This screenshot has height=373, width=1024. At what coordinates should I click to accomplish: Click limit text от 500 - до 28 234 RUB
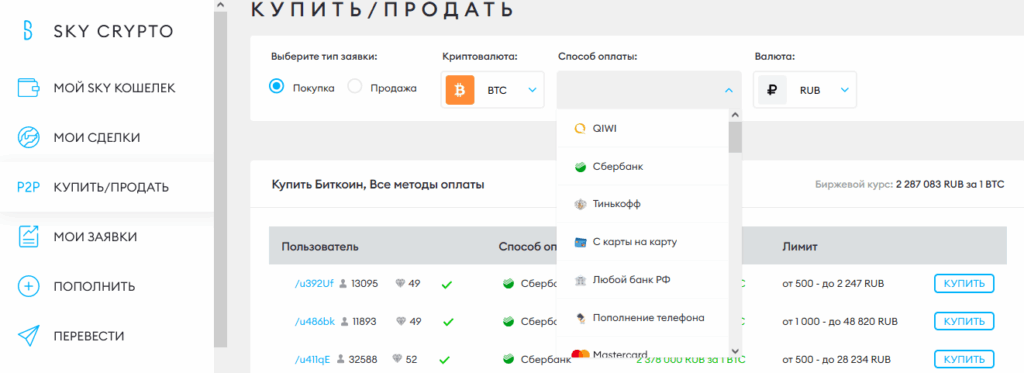(837, 359)
